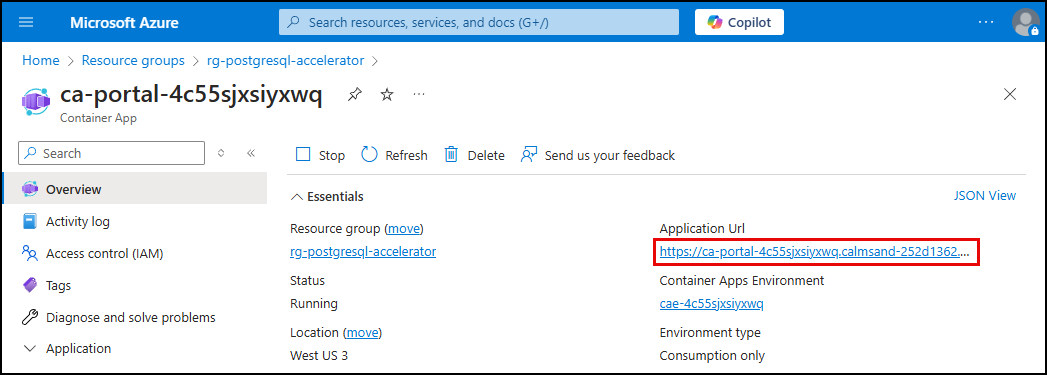Click the Container App resource icon
This screenshot has height=375, width=1047.
[x=35, y=101]
